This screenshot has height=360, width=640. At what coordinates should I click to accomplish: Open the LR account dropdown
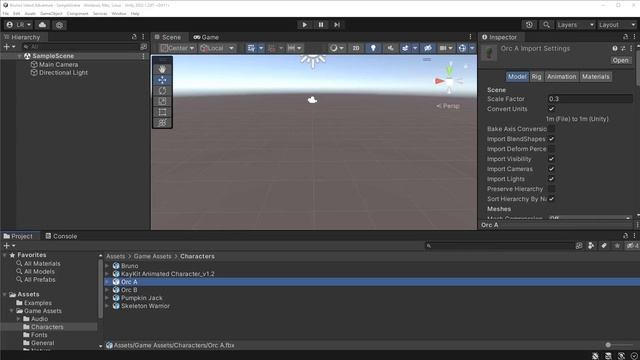(x=19, y=25)
